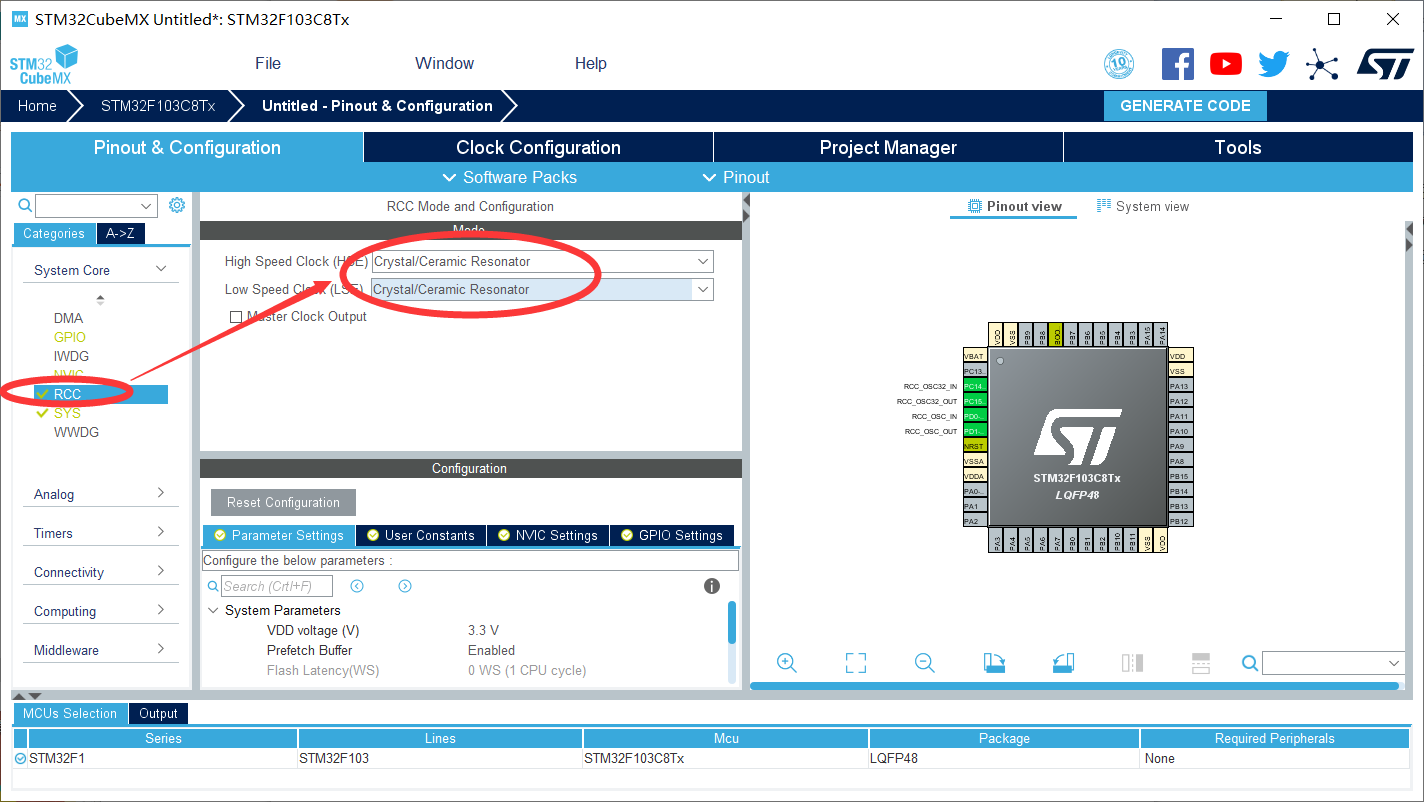
Task: Open the Low Speed Clock LSE dropdown
Action: pyautogui.click(x=701, y=289)
